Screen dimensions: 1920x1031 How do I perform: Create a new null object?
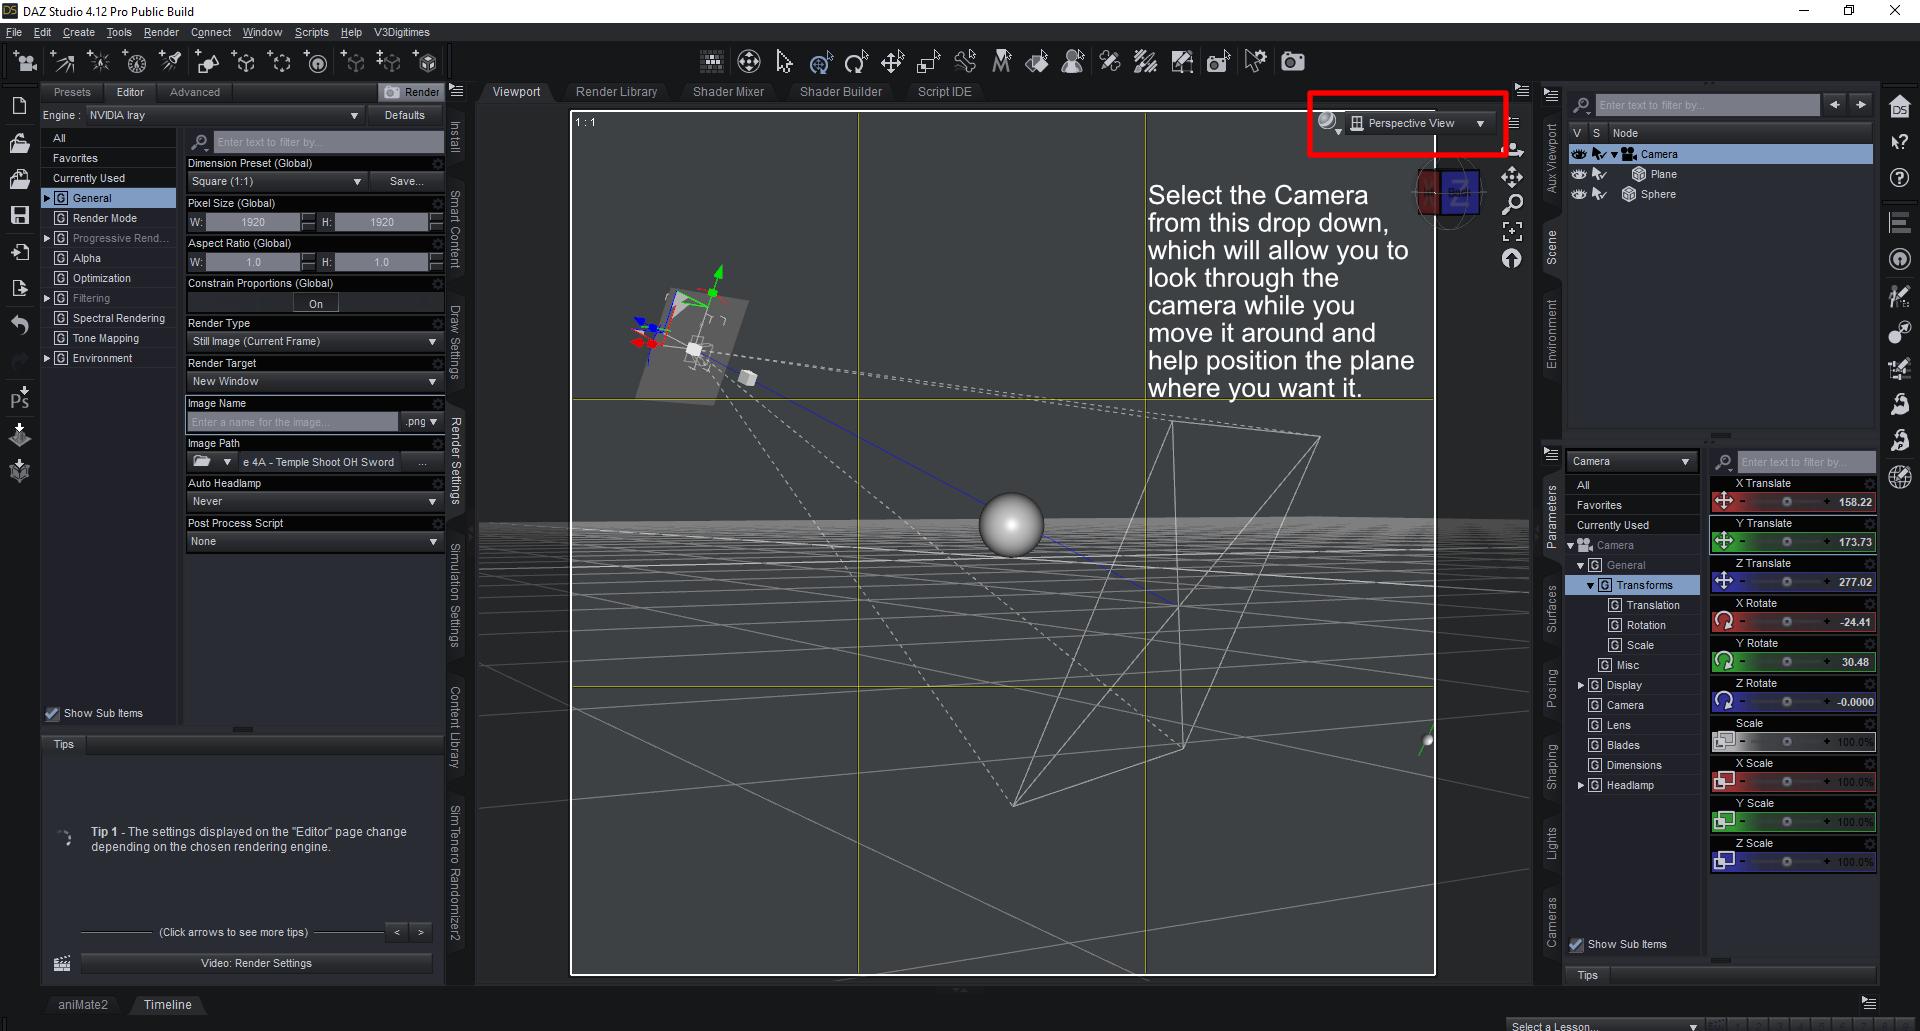244,62
